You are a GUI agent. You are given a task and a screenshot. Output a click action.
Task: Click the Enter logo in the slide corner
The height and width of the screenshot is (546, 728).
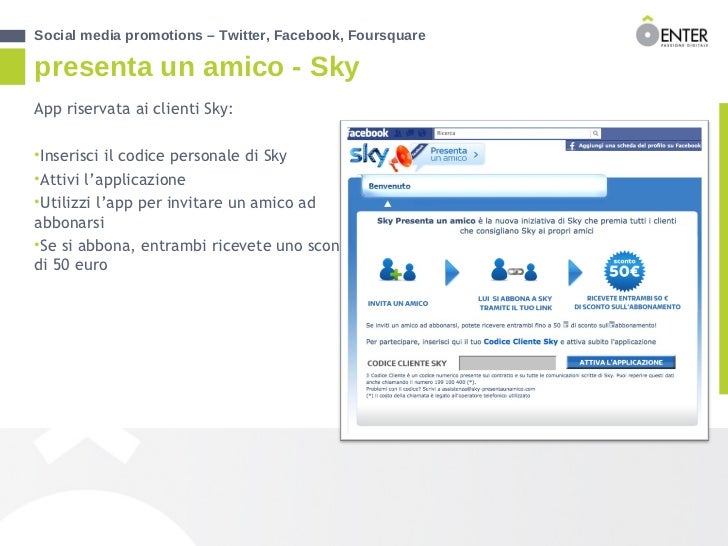point(672,32)
